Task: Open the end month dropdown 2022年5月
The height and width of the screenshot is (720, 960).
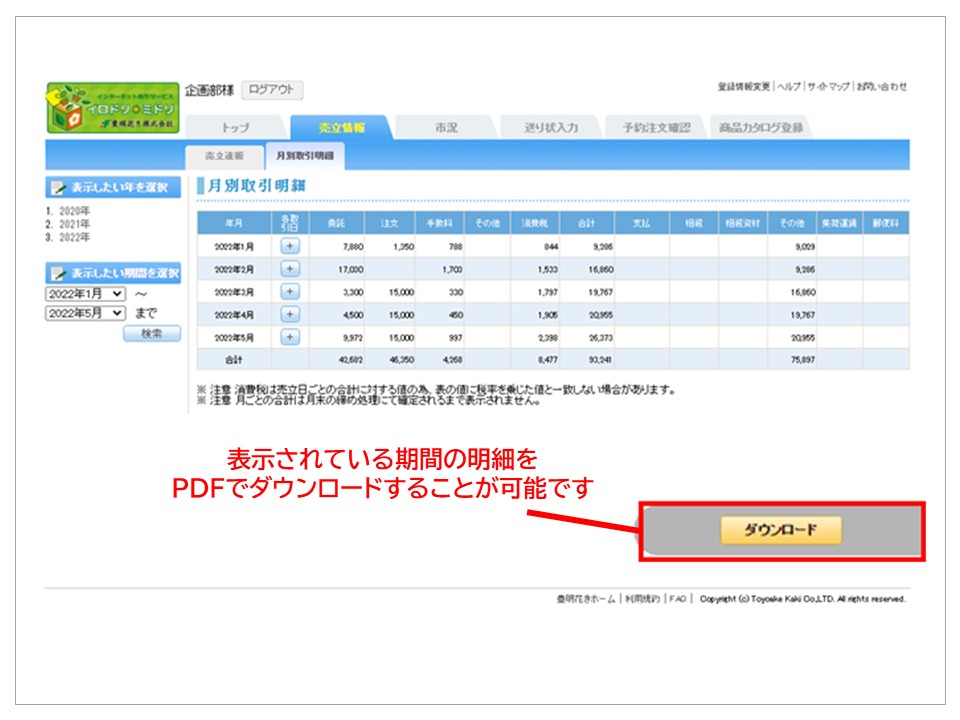Action: click(x=85, y=313)
